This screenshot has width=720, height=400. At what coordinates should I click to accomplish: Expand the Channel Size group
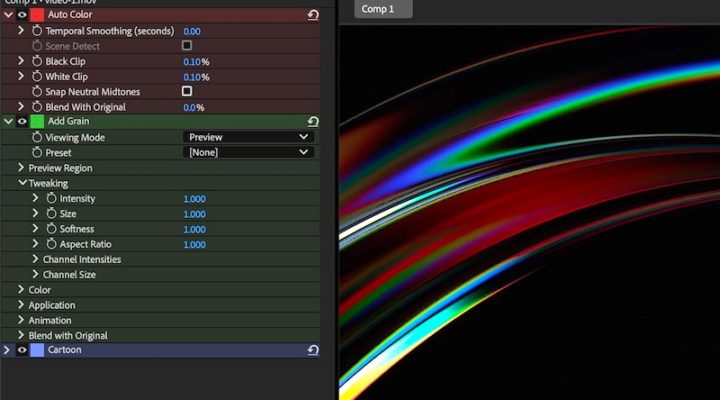pyautogui.click(x=35, y=274)
